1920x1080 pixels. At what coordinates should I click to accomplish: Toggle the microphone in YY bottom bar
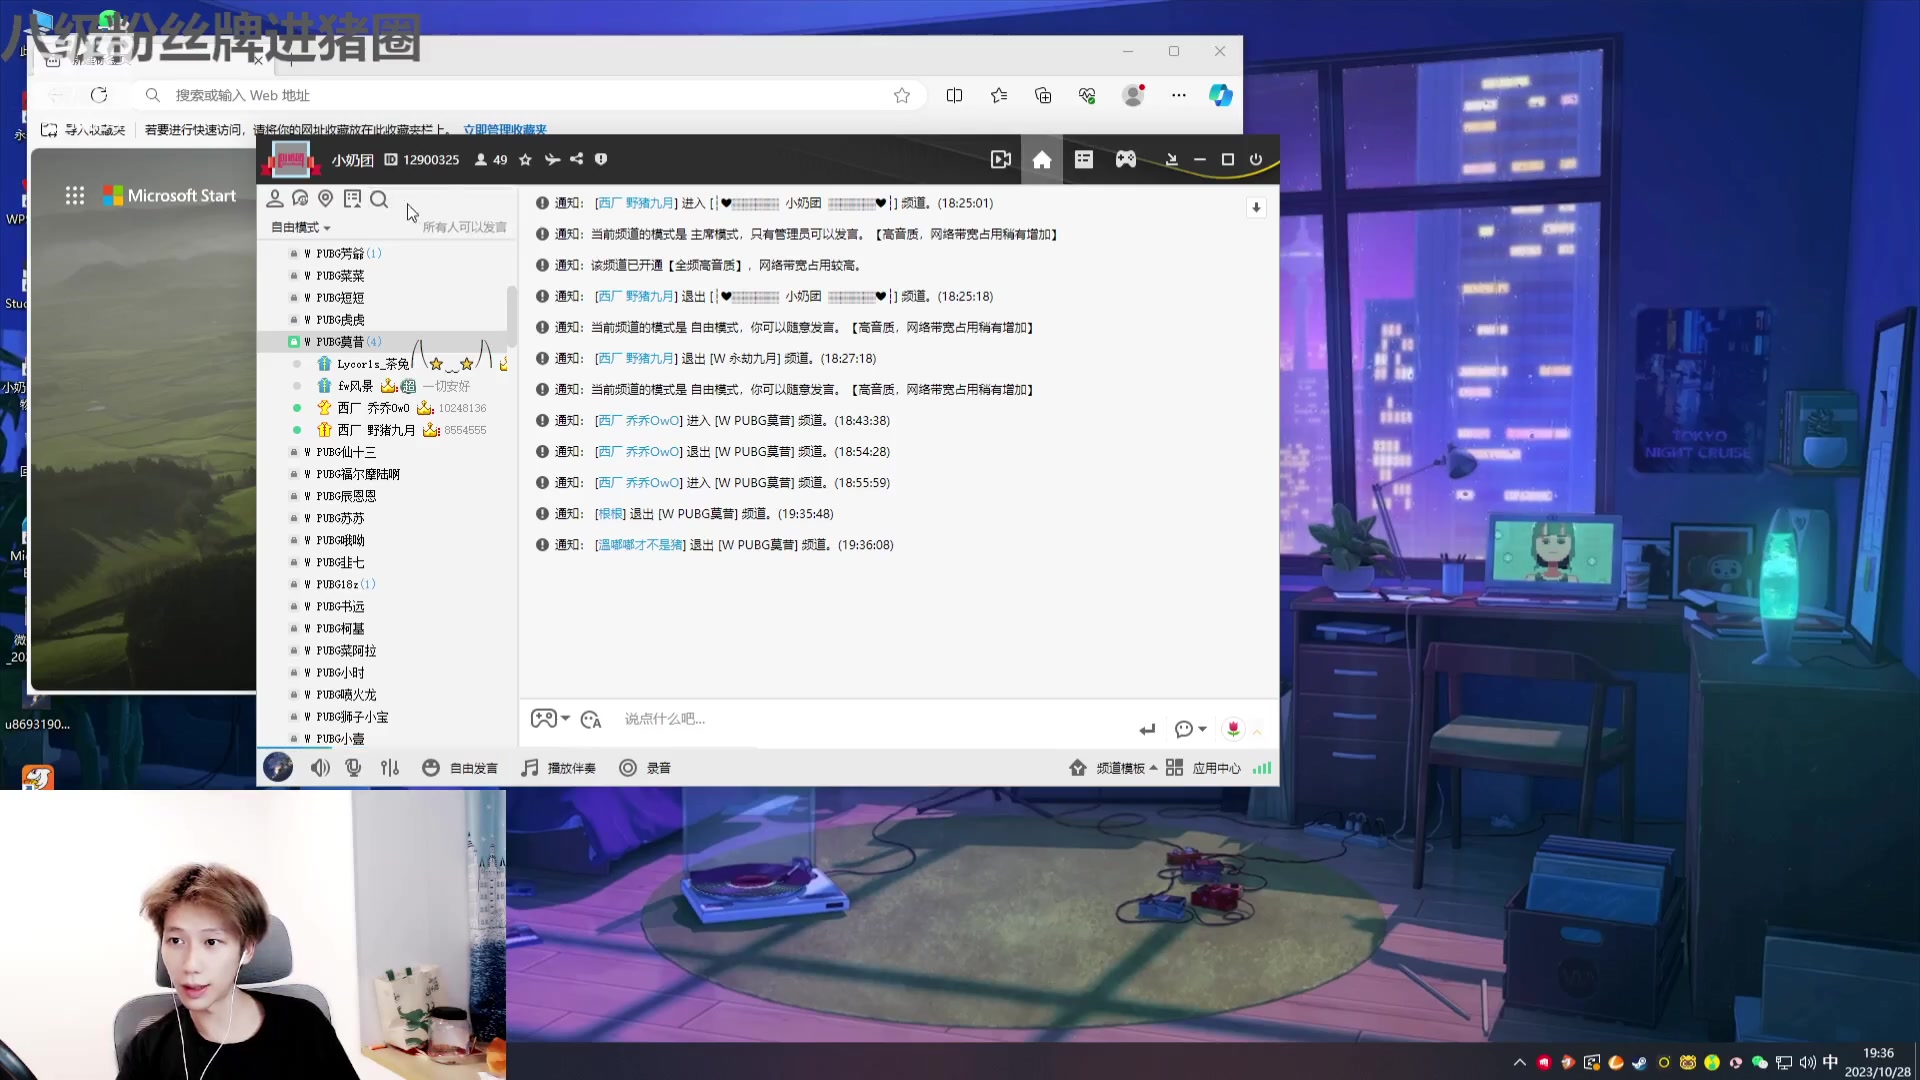353,768
